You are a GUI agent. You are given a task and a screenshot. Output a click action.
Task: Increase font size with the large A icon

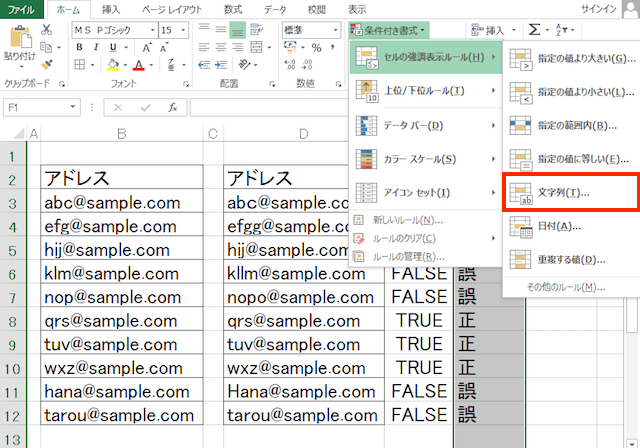pos(147,47)
